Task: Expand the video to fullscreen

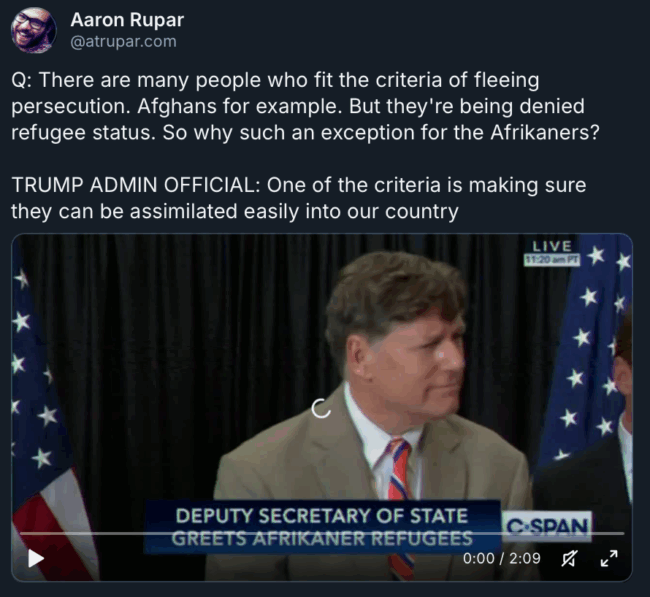Action: click(x=609, y=558)
